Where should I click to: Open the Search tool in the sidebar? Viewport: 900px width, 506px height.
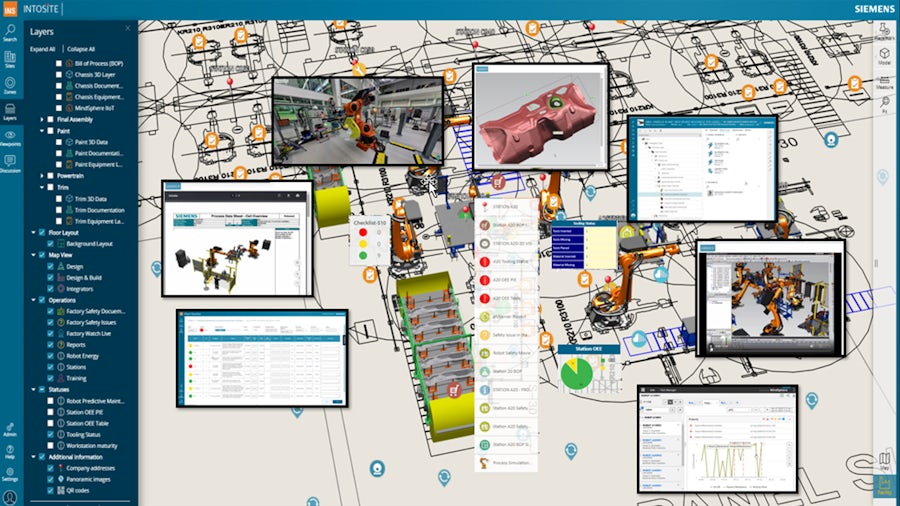coord(10,32)
